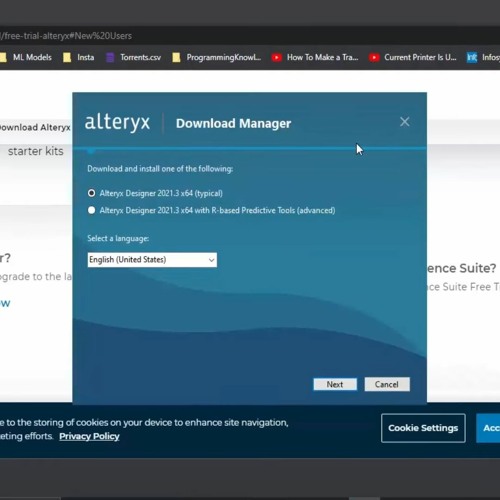
Task: Open 'How To Make a Tra...' YouTube bookmark
Action: (x=315, y=57)
